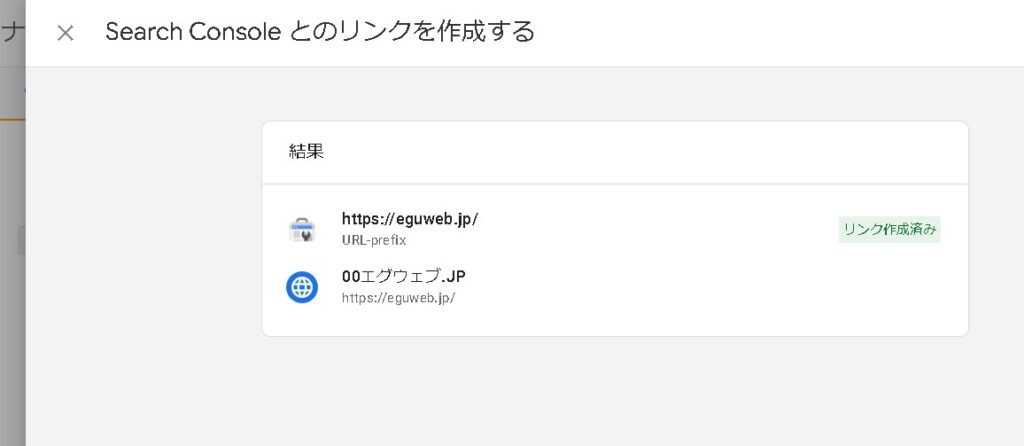Click the URL-prefix property type label
The width and height of the screenshot is (1024, 446).
pyautogui.click(x=373, y=240)
